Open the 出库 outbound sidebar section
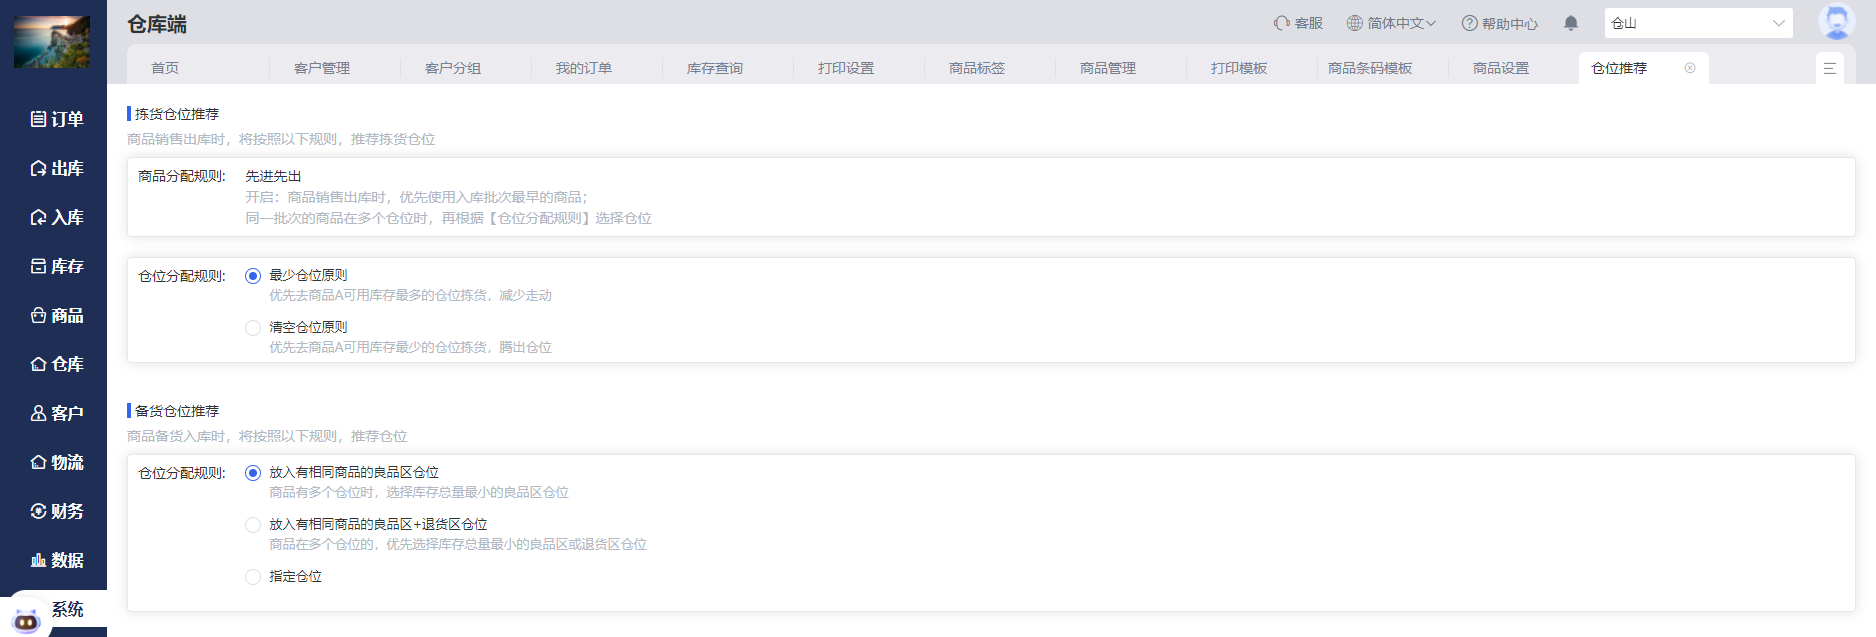This screenshot has height=637, width=1876. click(56, 168)
